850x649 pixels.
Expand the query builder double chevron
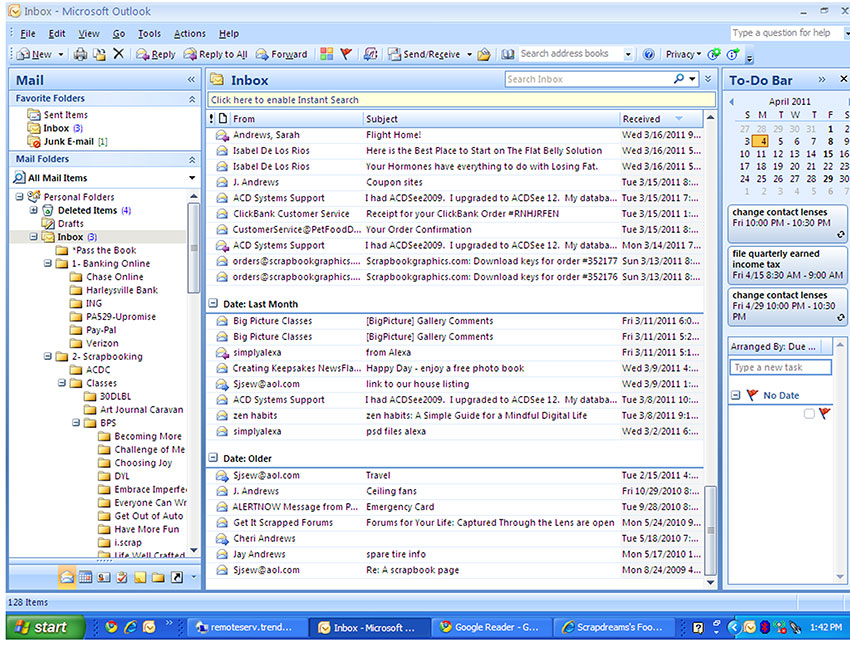coord(708,79)
